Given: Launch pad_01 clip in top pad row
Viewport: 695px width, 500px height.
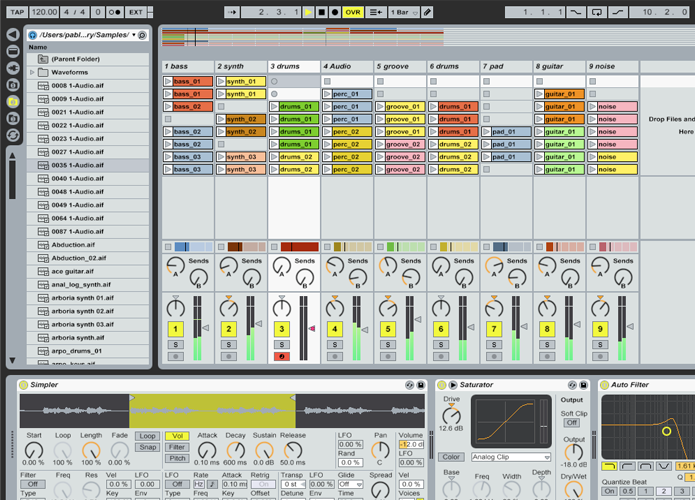Looking at the screenshot, I should pos(486,132).
